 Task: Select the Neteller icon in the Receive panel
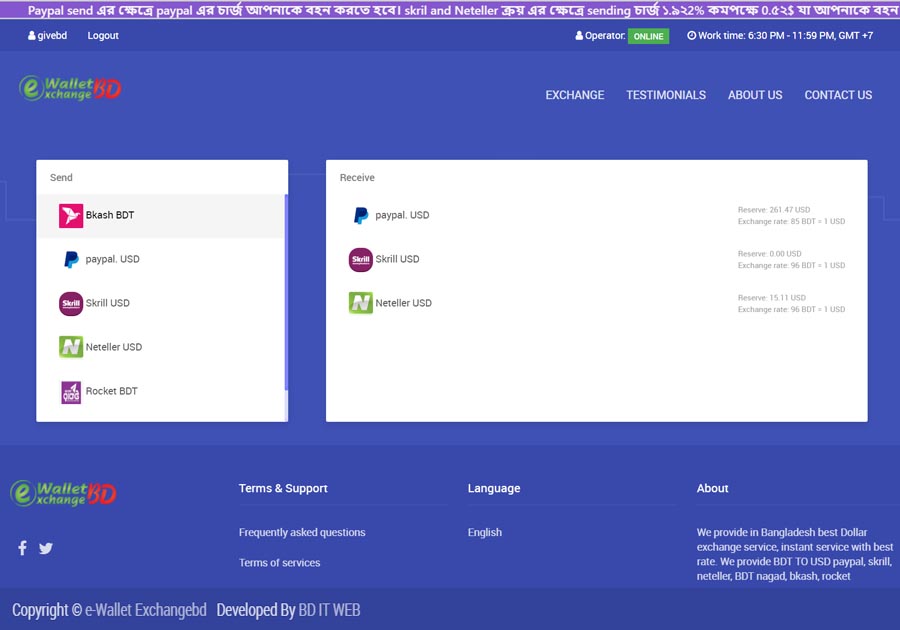pos(361,303)
